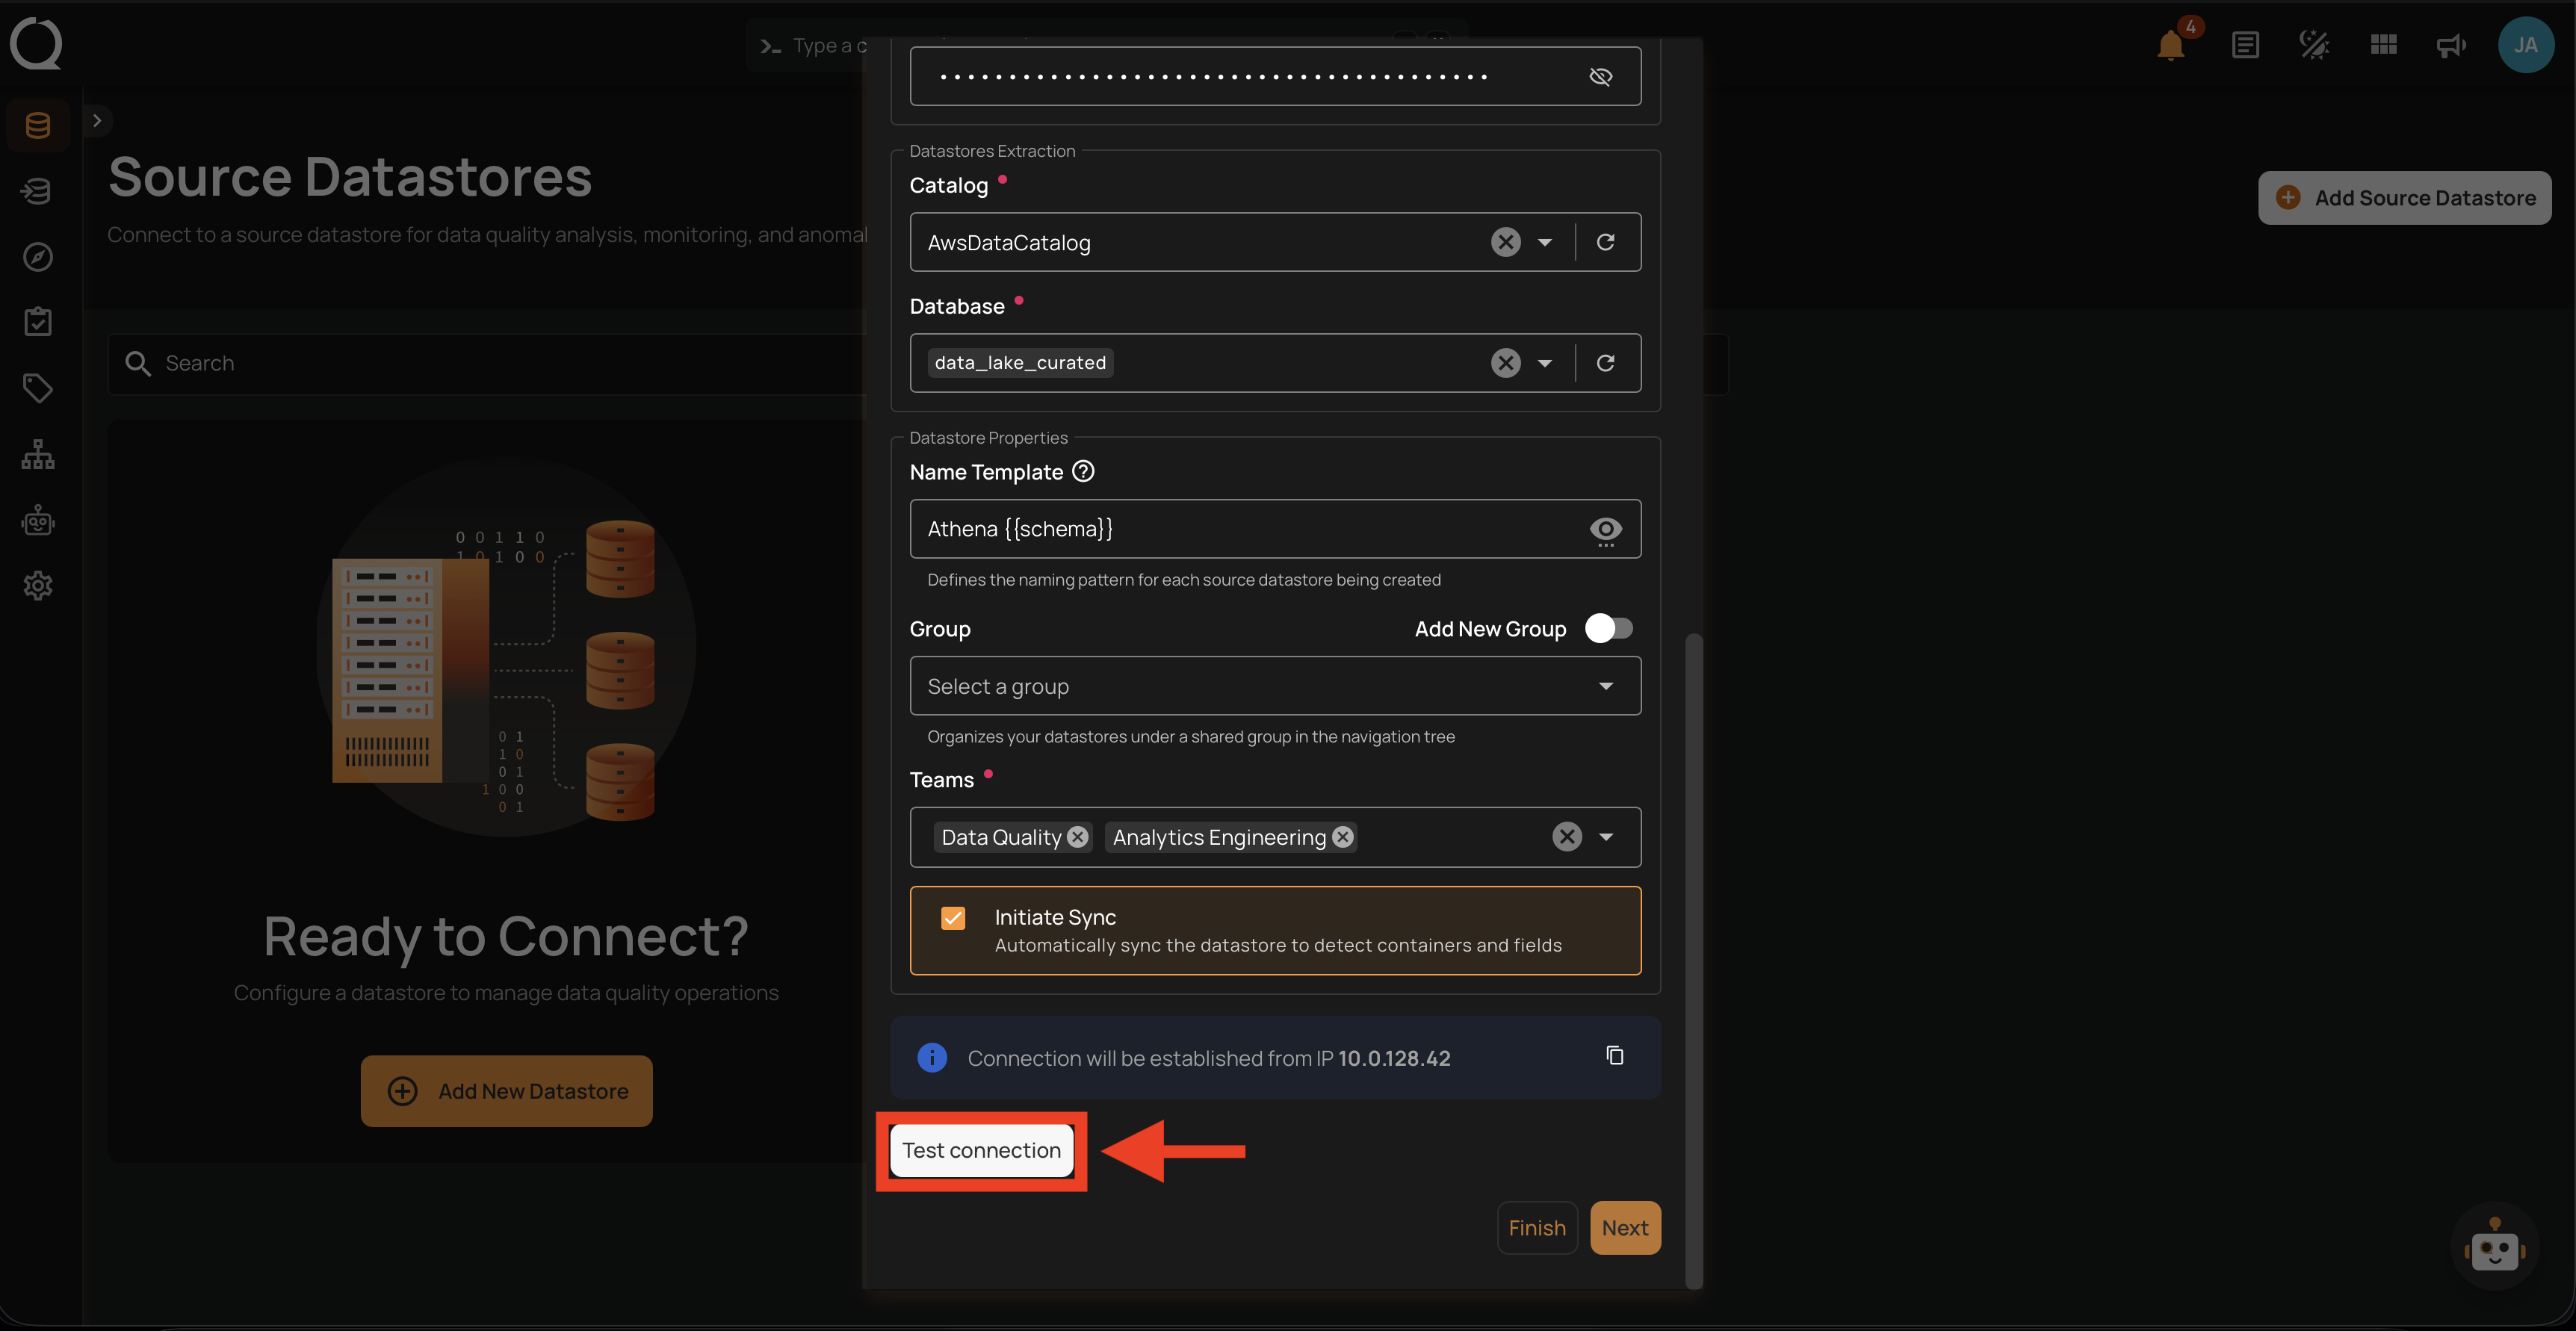Enable the Add New Group switch
Viewport: 2576px width, 1331px height.
click(x=1608, y=628)
